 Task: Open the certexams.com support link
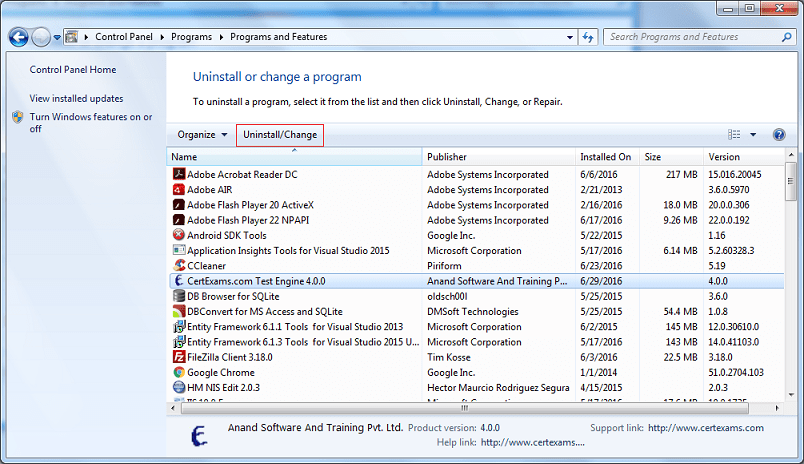(x=706, y=428)
